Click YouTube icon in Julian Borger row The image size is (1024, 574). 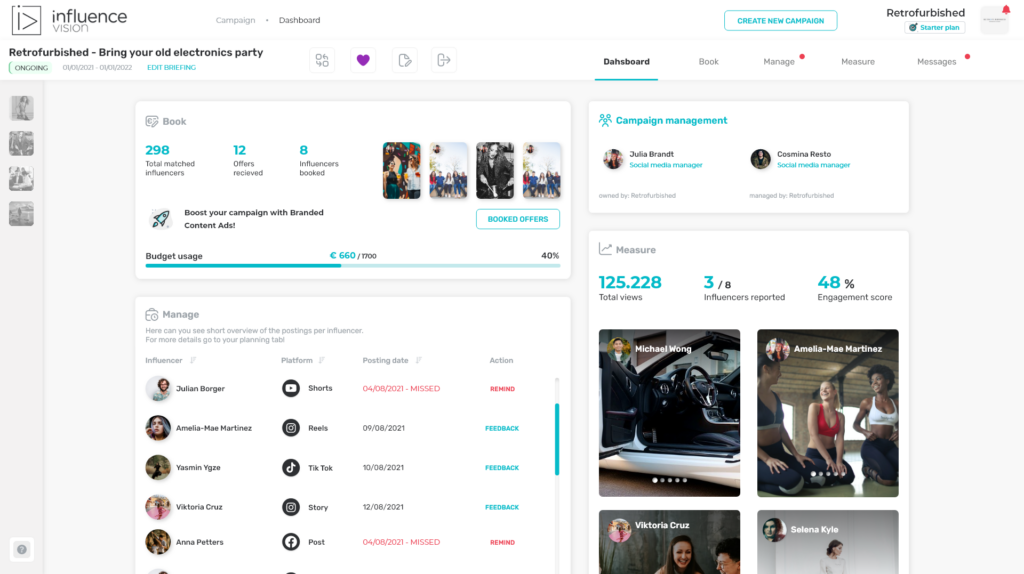click(291, 388)
